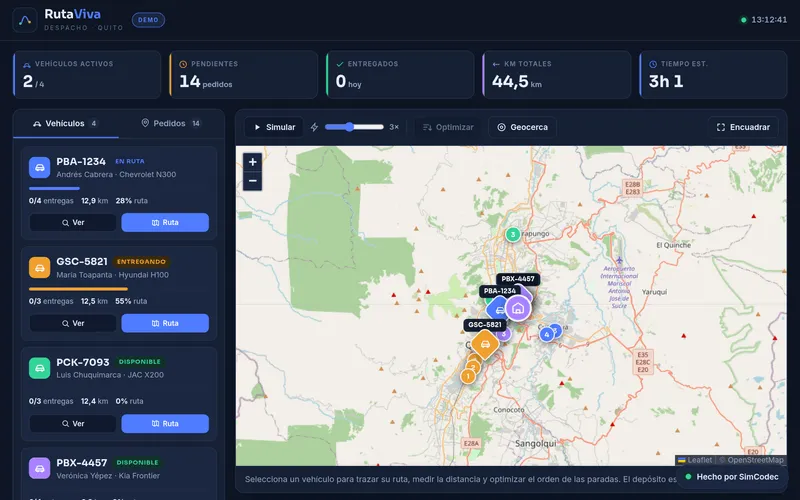Click Ver for PCK-7093
The image size is (800, 500).
[x=73, y=423]
